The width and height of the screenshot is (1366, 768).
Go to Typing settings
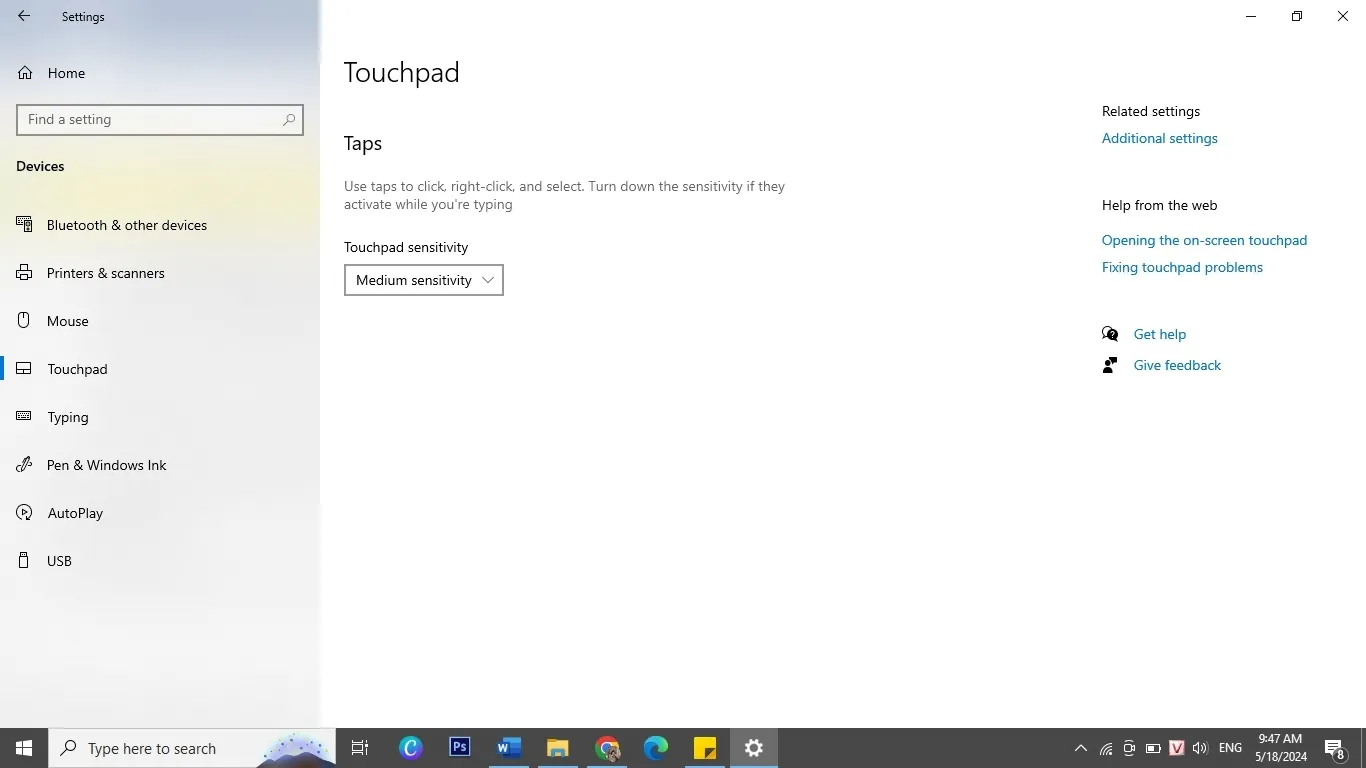[68, 417]
